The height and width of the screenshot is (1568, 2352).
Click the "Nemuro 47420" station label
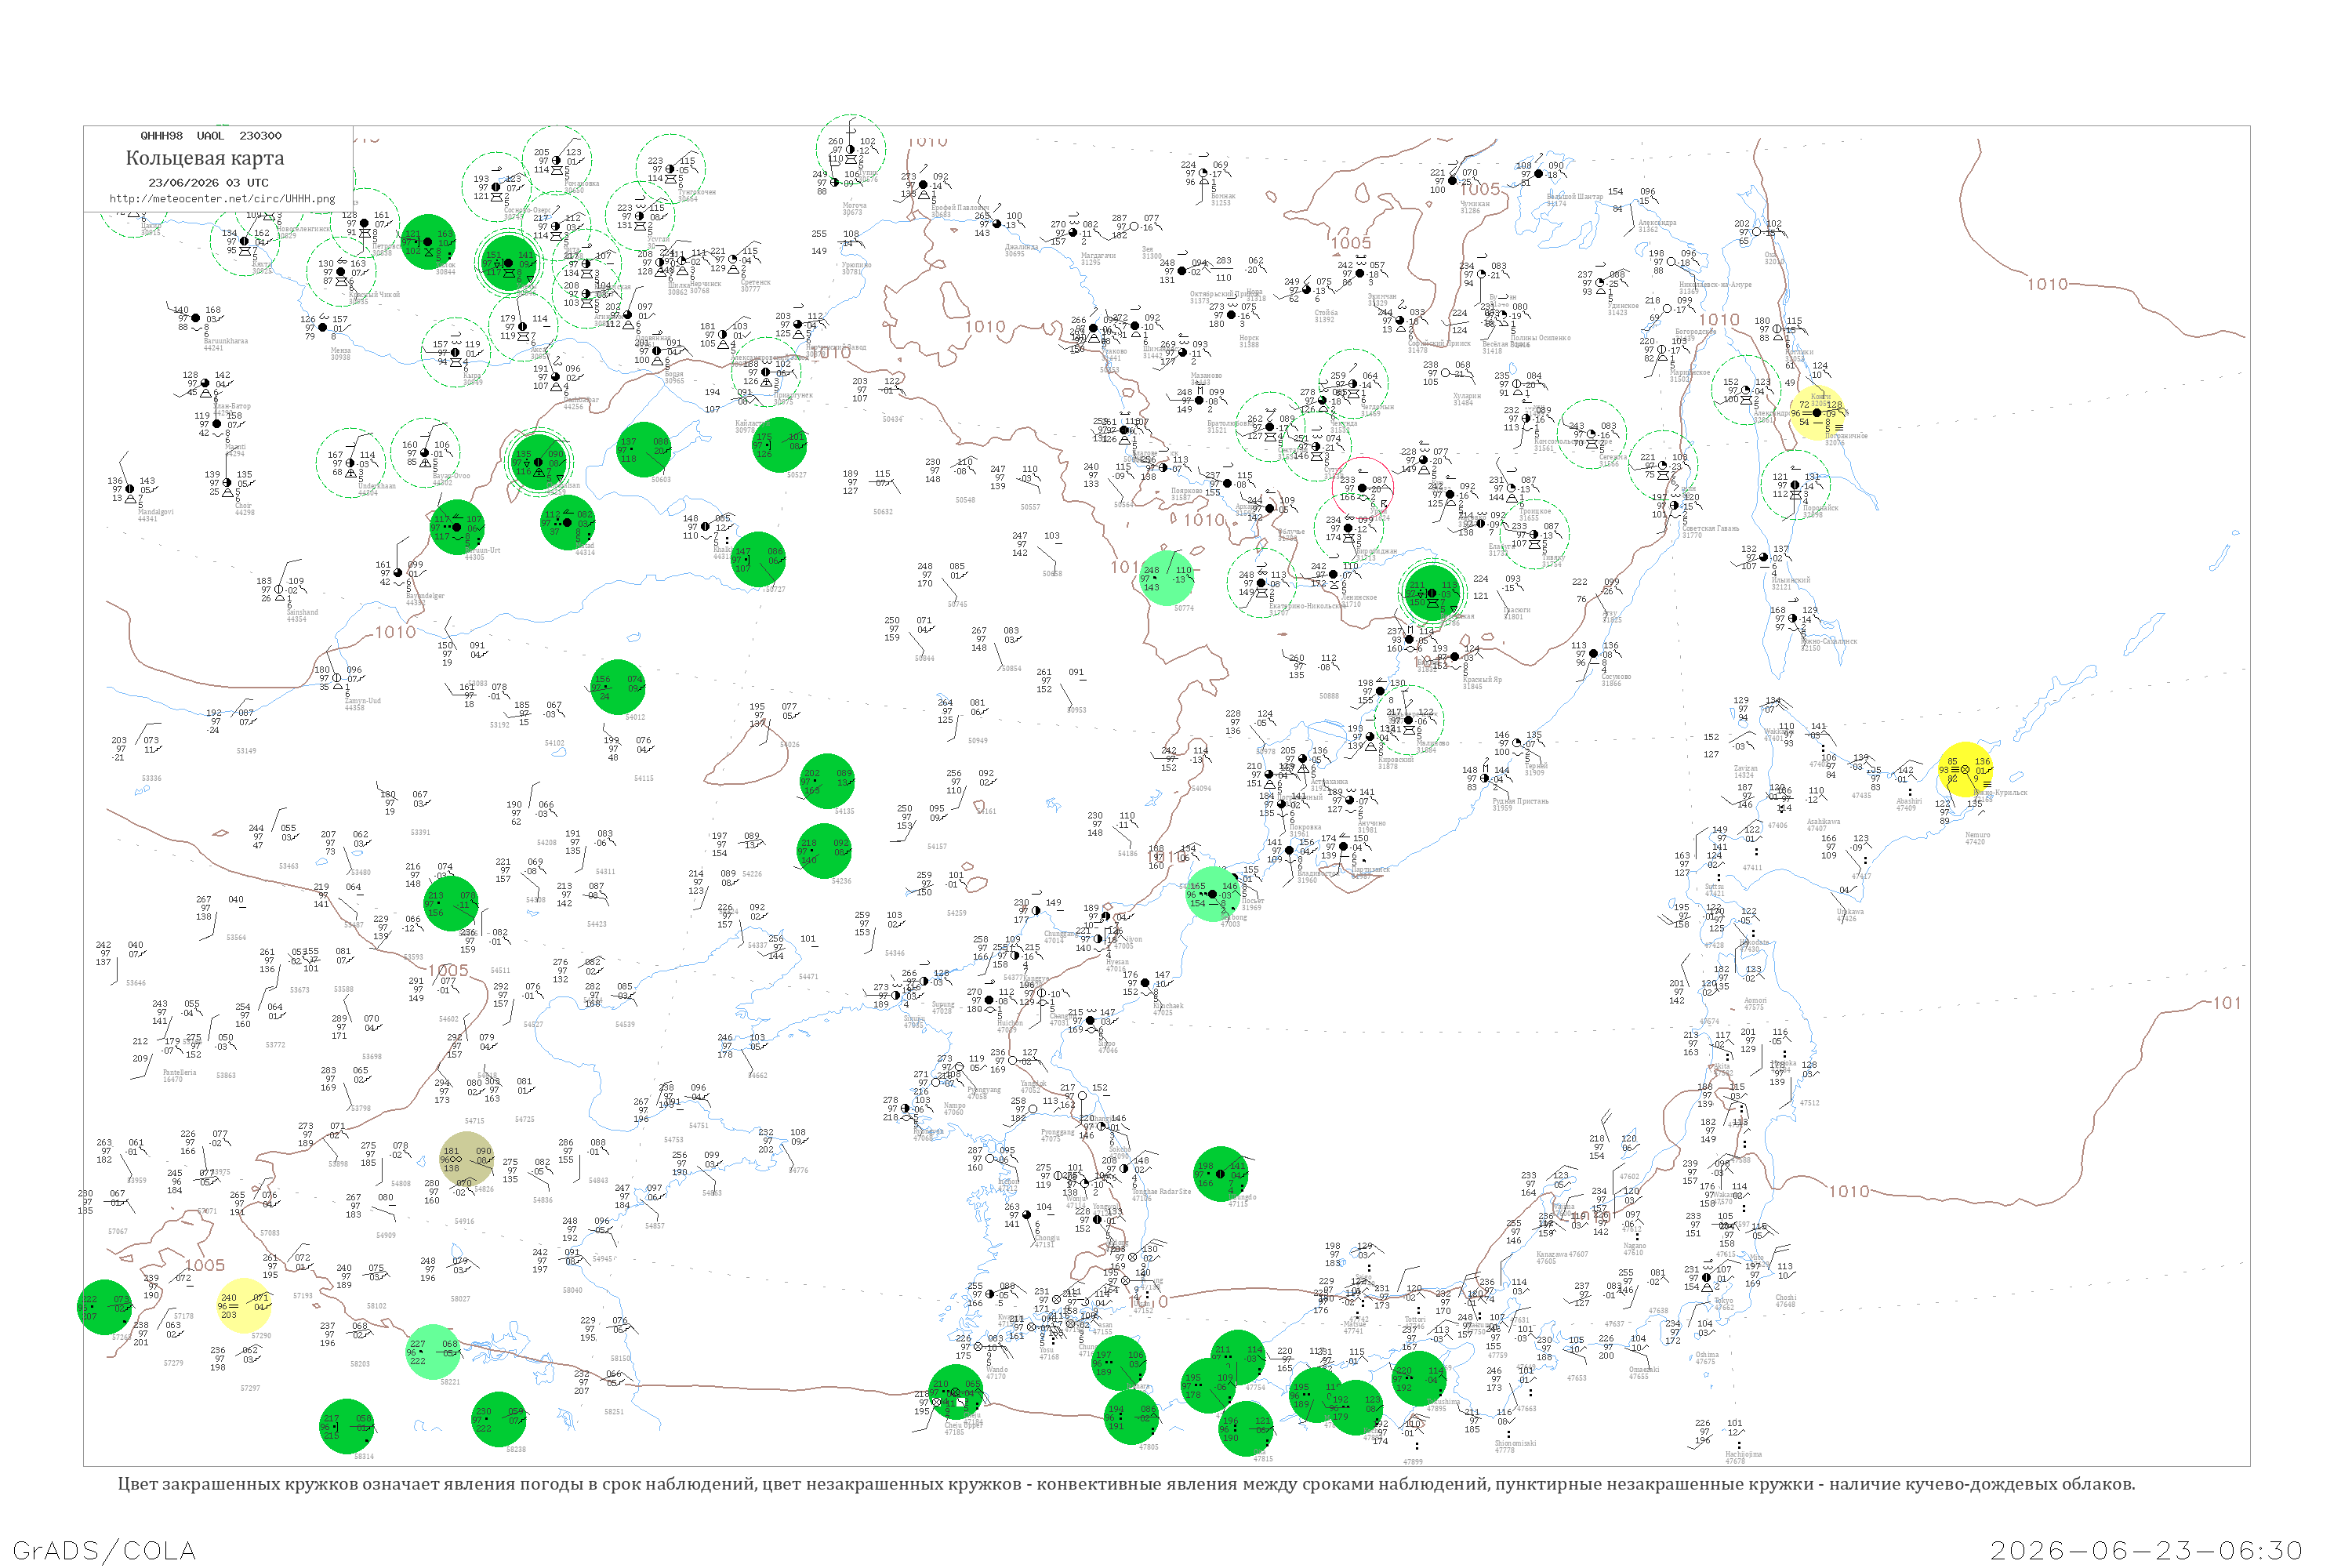[x=1977, y=838]
